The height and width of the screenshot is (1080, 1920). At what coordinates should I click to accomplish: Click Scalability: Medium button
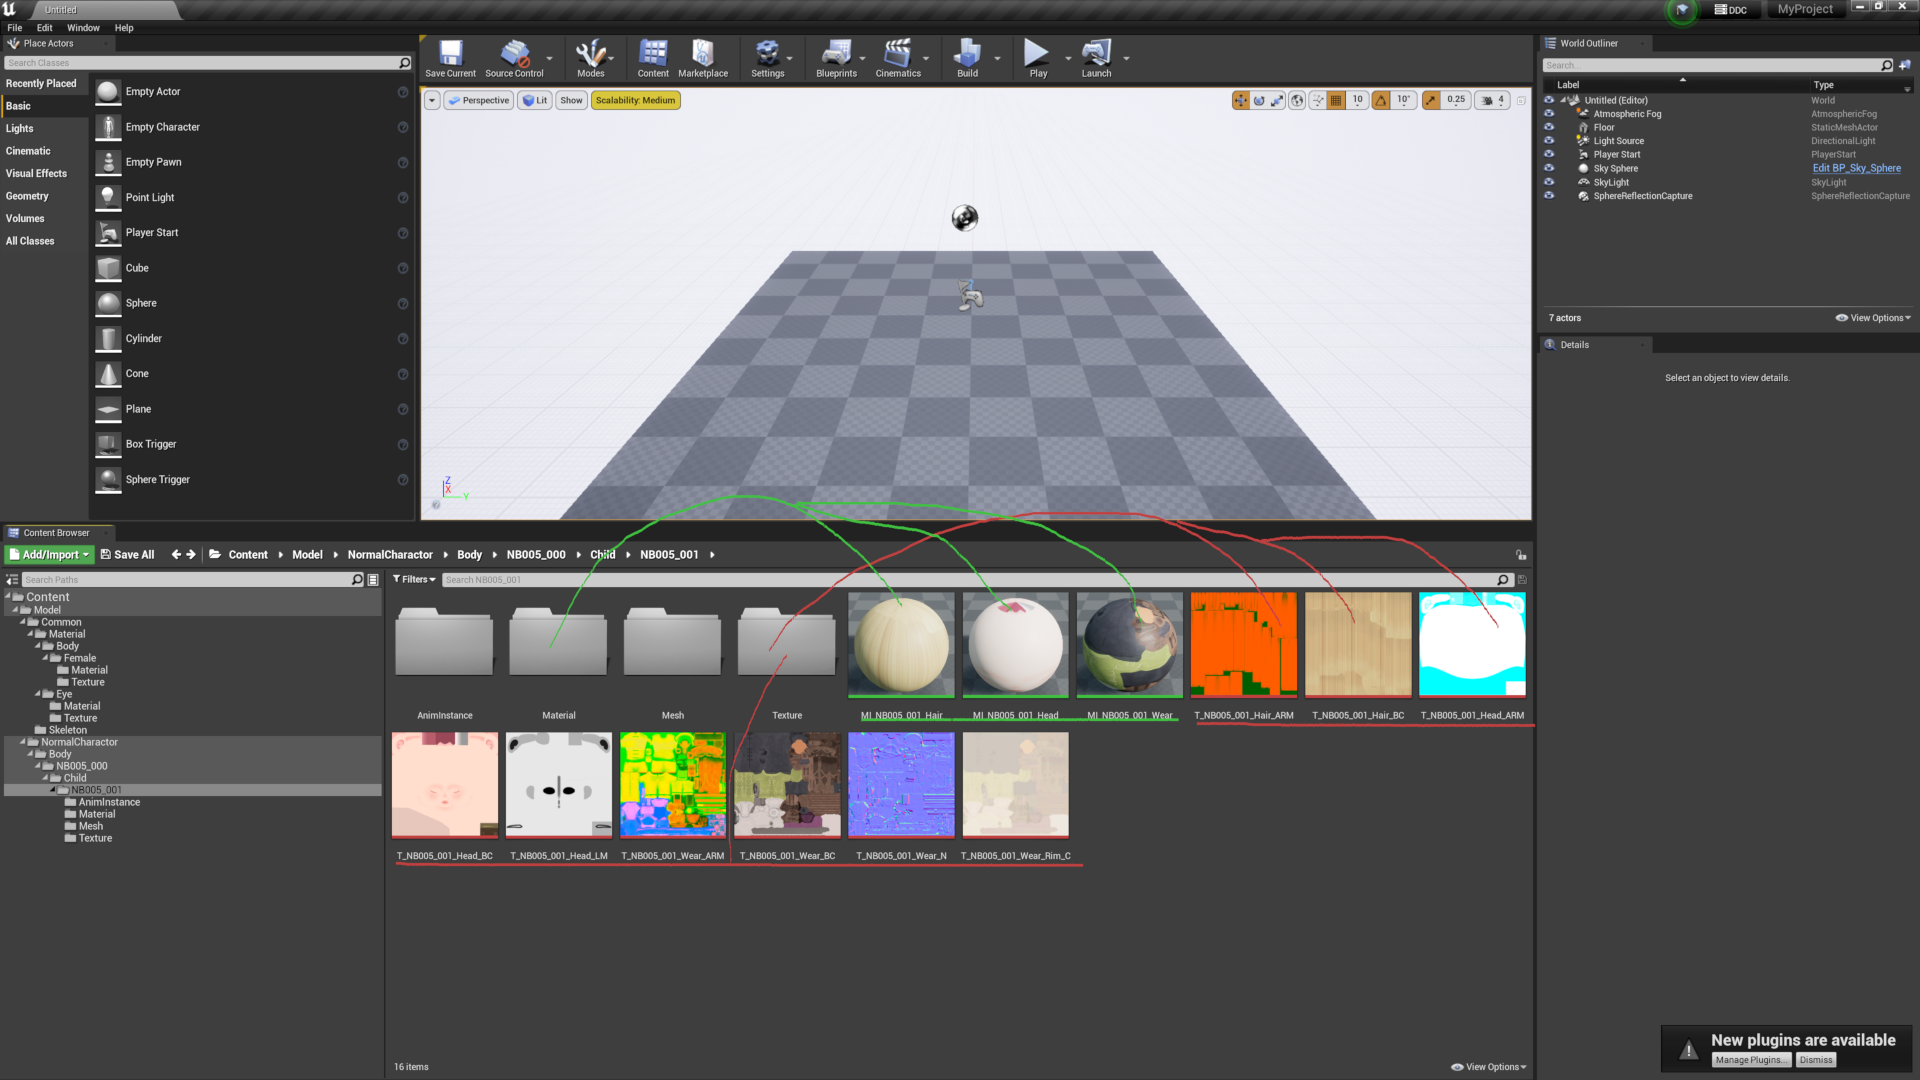[635, 100]
